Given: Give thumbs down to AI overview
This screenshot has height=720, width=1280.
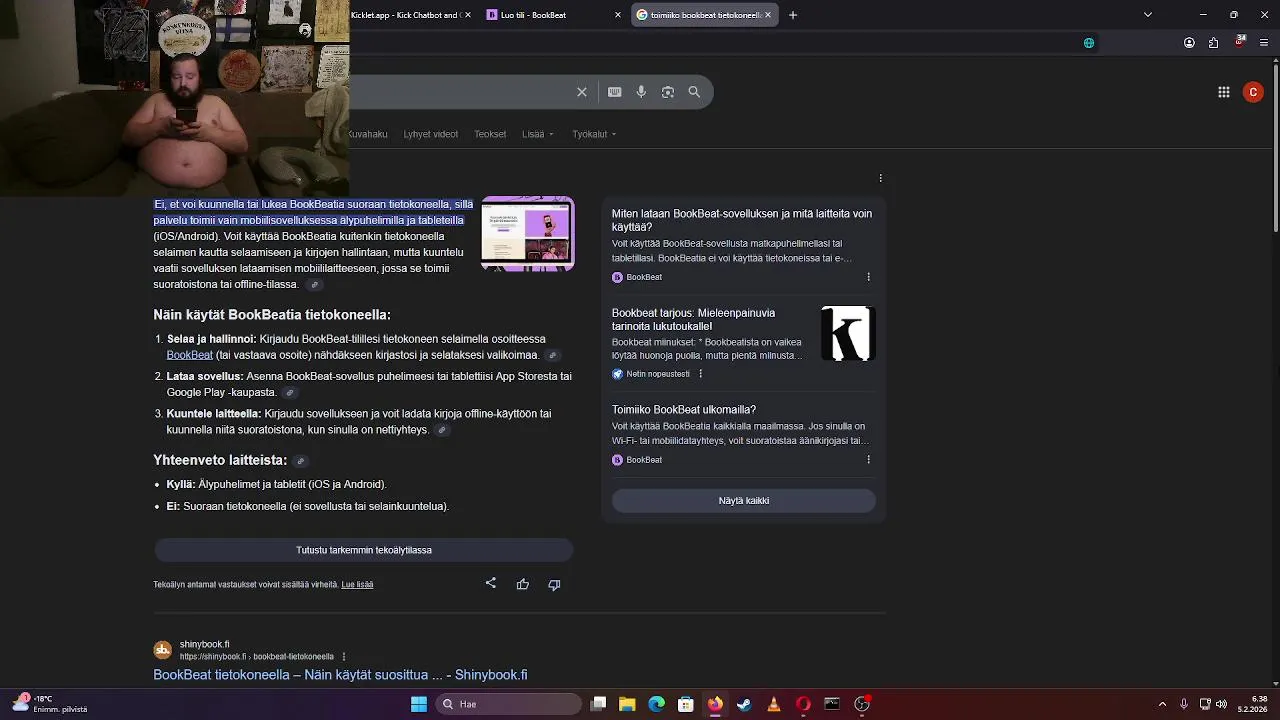Looking at the screenshot, I should tap(554, 584).
